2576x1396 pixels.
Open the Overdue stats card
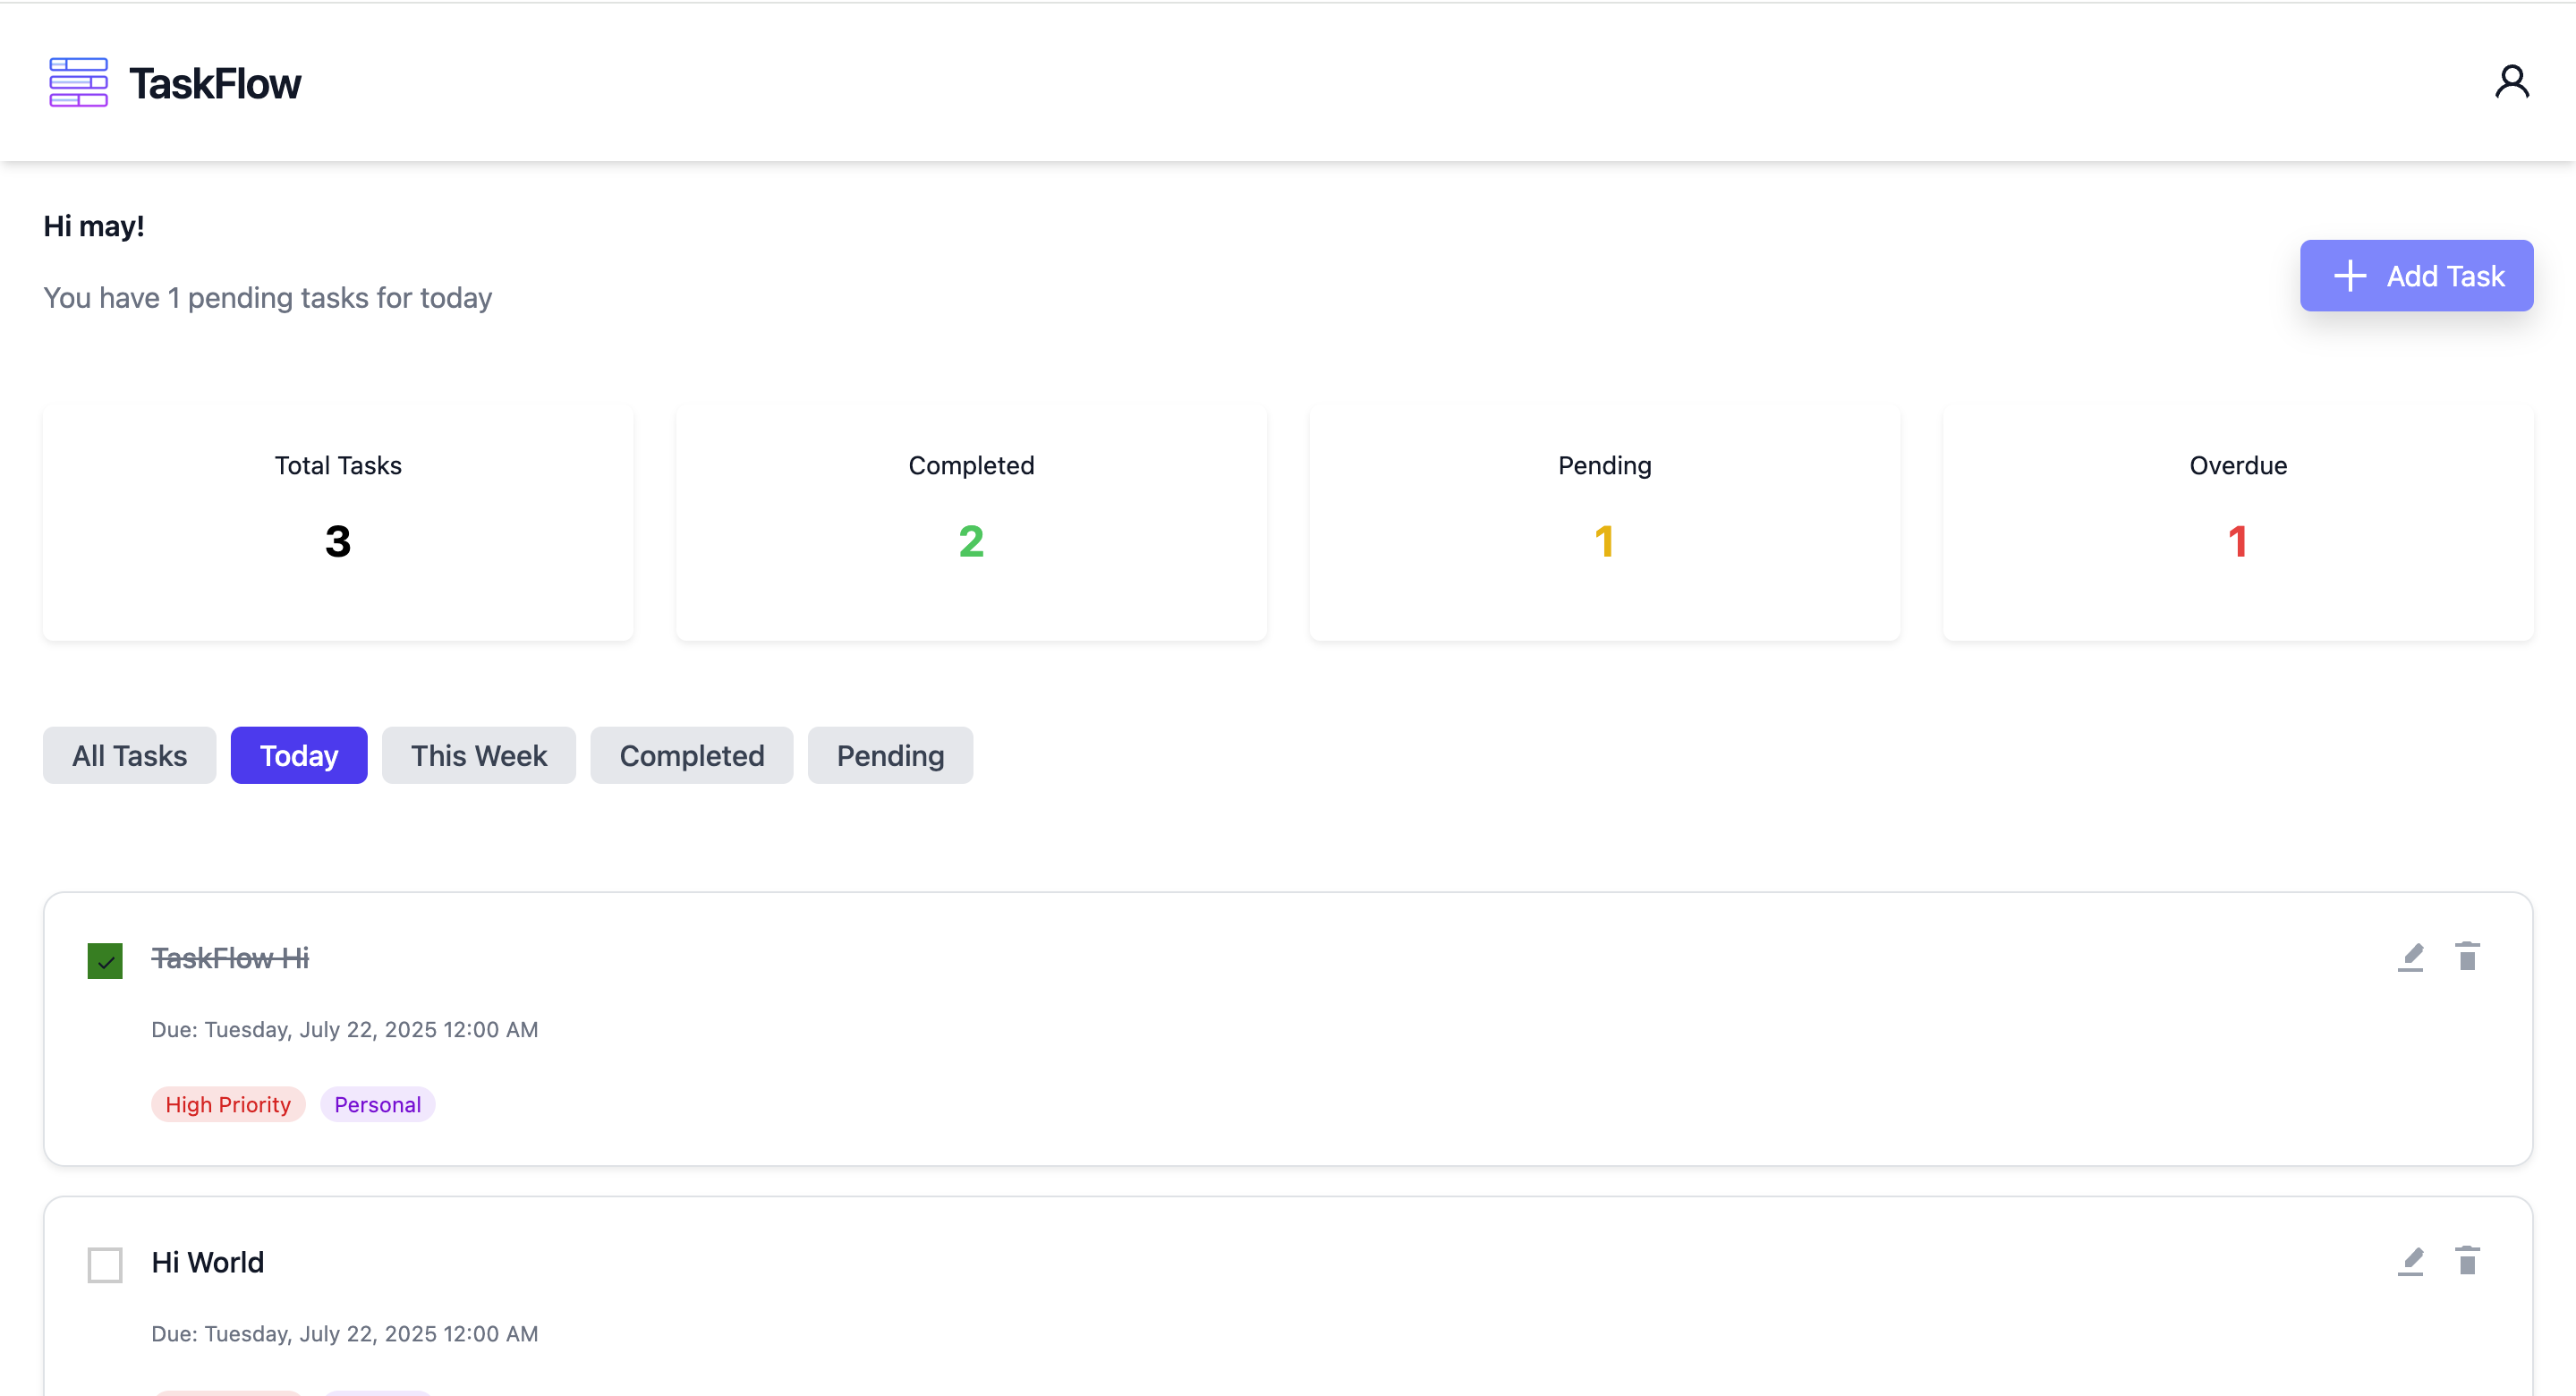(2238, 523)
